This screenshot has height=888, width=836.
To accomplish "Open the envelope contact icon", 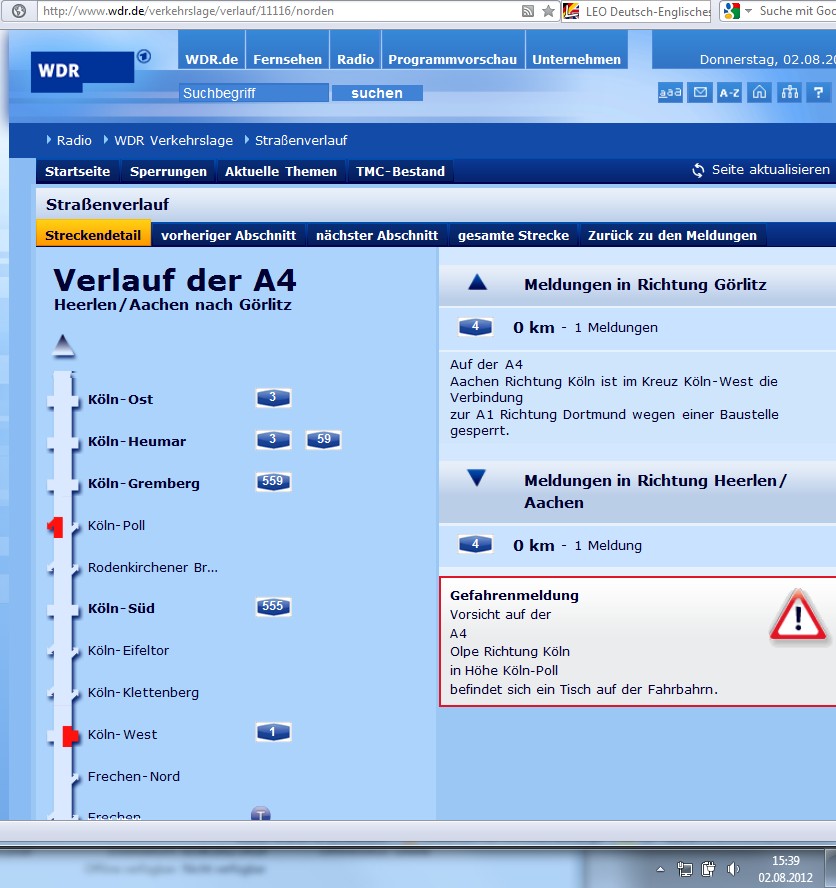I will (x=700, y=93).
